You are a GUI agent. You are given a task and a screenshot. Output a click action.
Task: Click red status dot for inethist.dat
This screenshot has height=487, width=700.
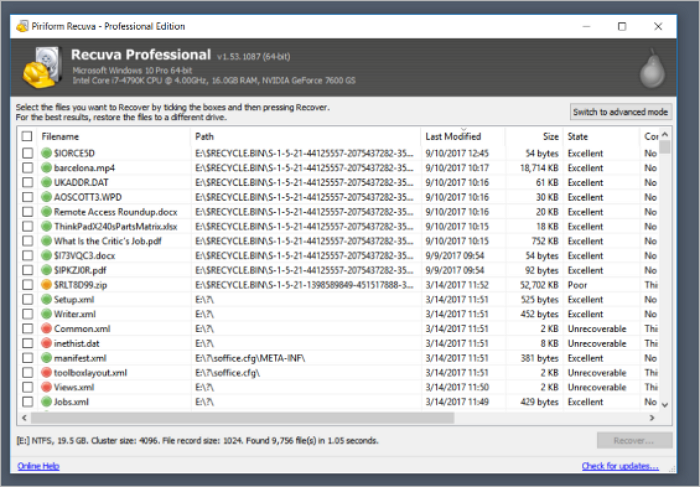point(46,343)
